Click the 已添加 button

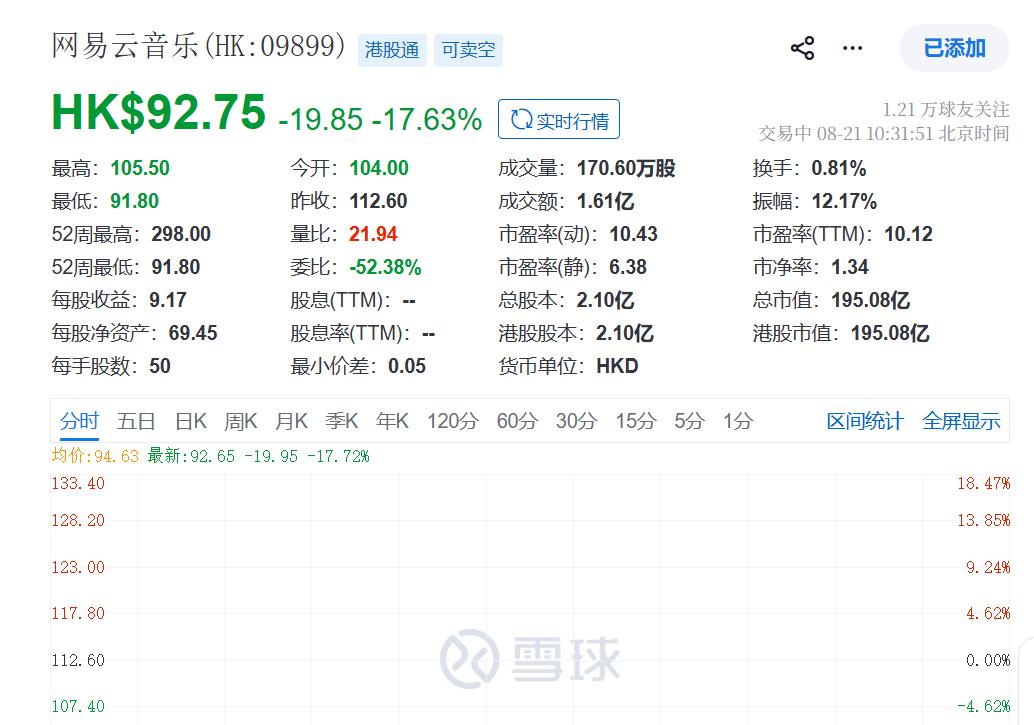pyautogui.click(x=954, y=48)
